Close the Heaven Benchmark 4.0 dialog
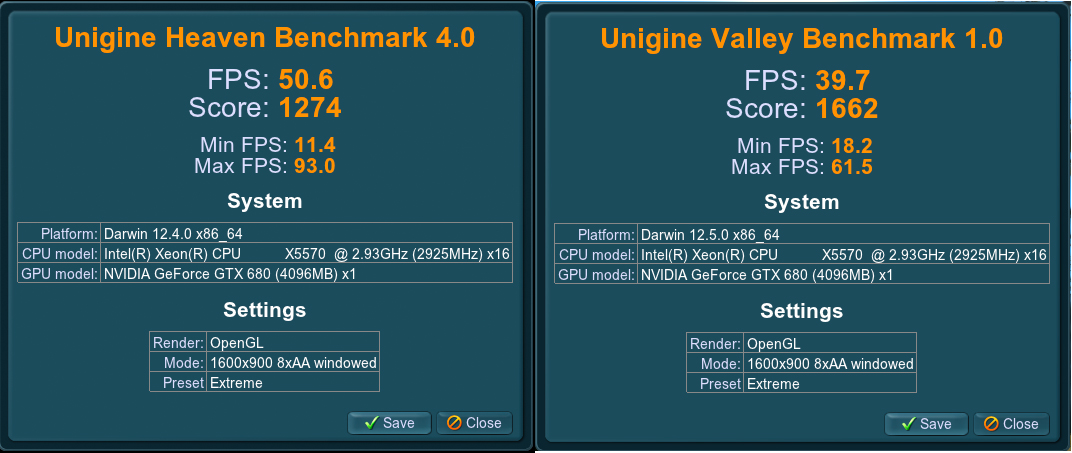This screenshot has width=1072, height=453. (474, 423)
